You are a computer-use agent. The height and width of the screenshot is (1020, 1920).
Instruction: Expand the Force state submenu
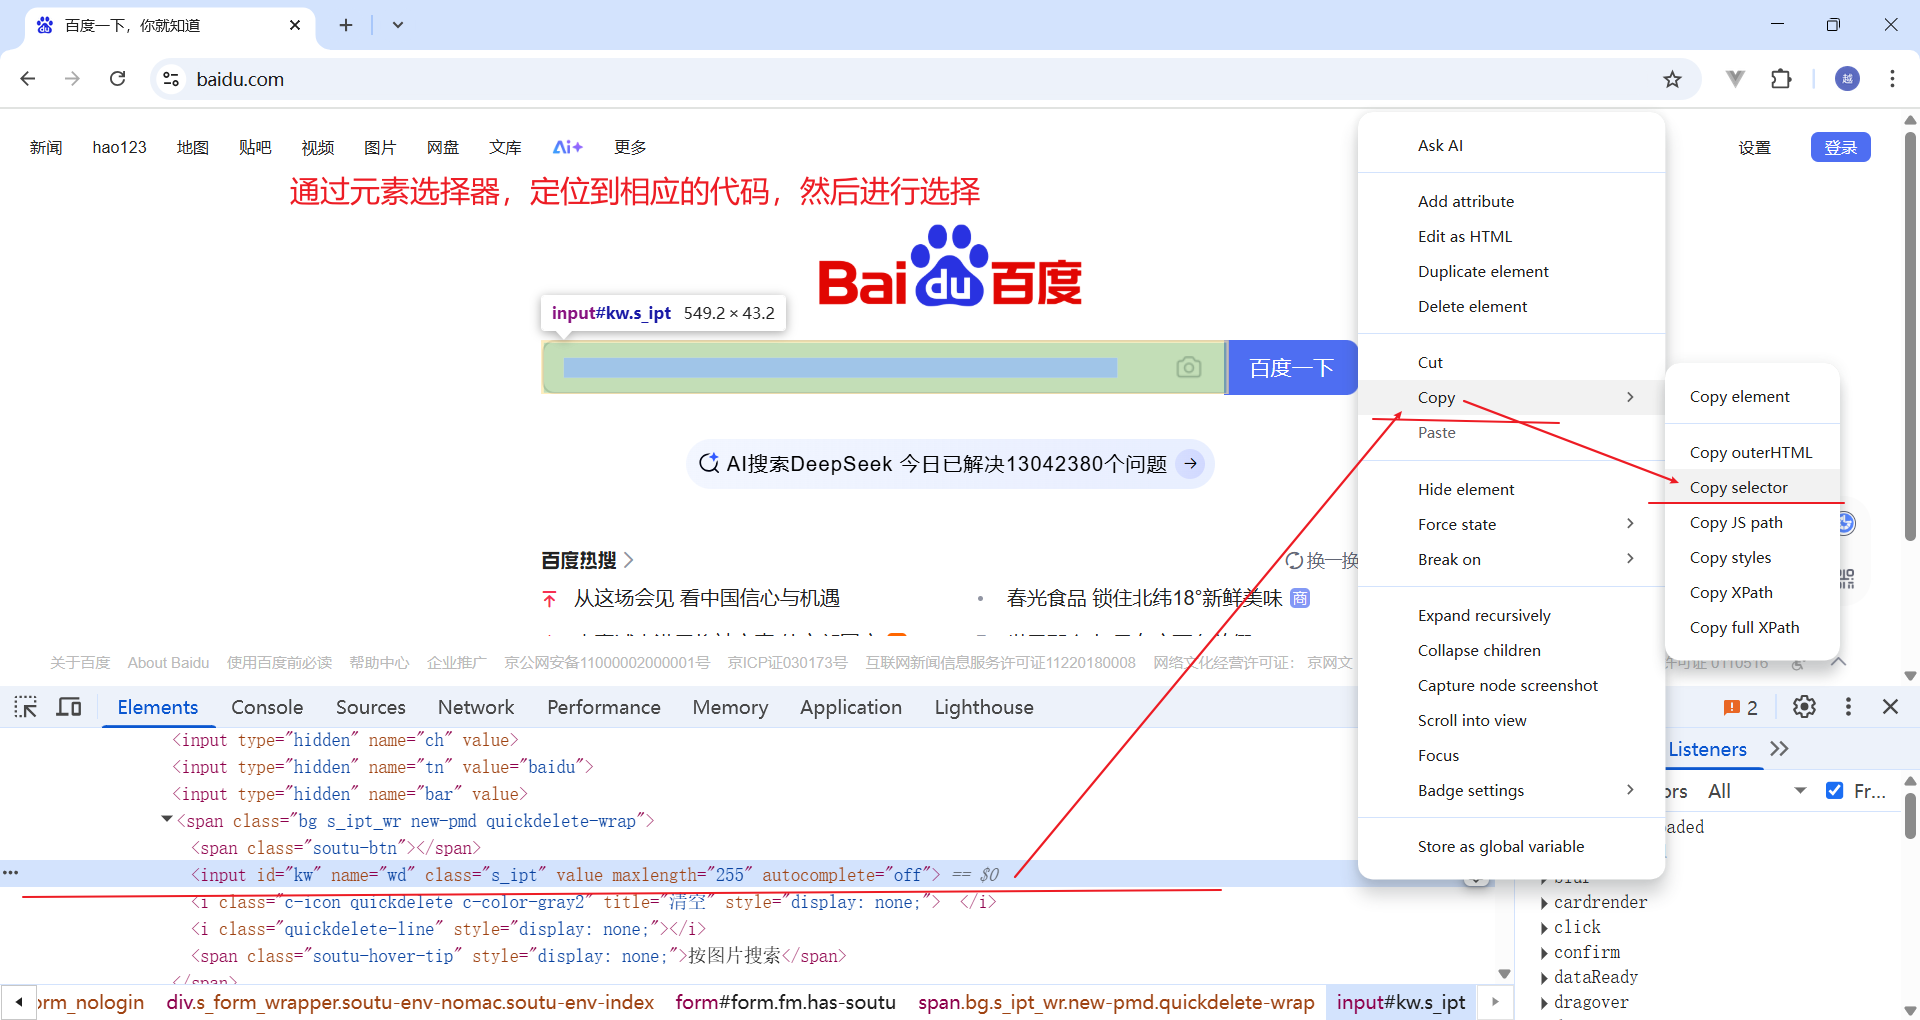click(x=1630, y=524)
